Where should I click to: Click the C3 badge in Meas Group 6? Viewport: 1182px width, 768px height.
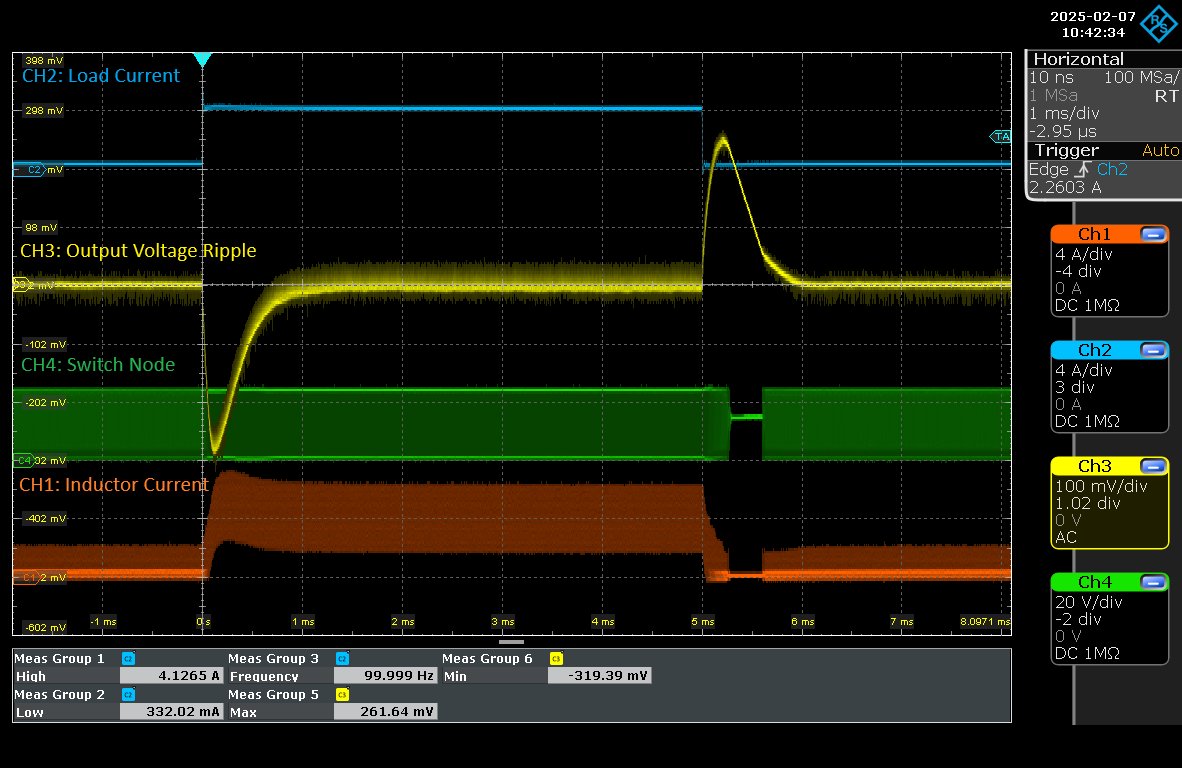[x=556, y=659]
